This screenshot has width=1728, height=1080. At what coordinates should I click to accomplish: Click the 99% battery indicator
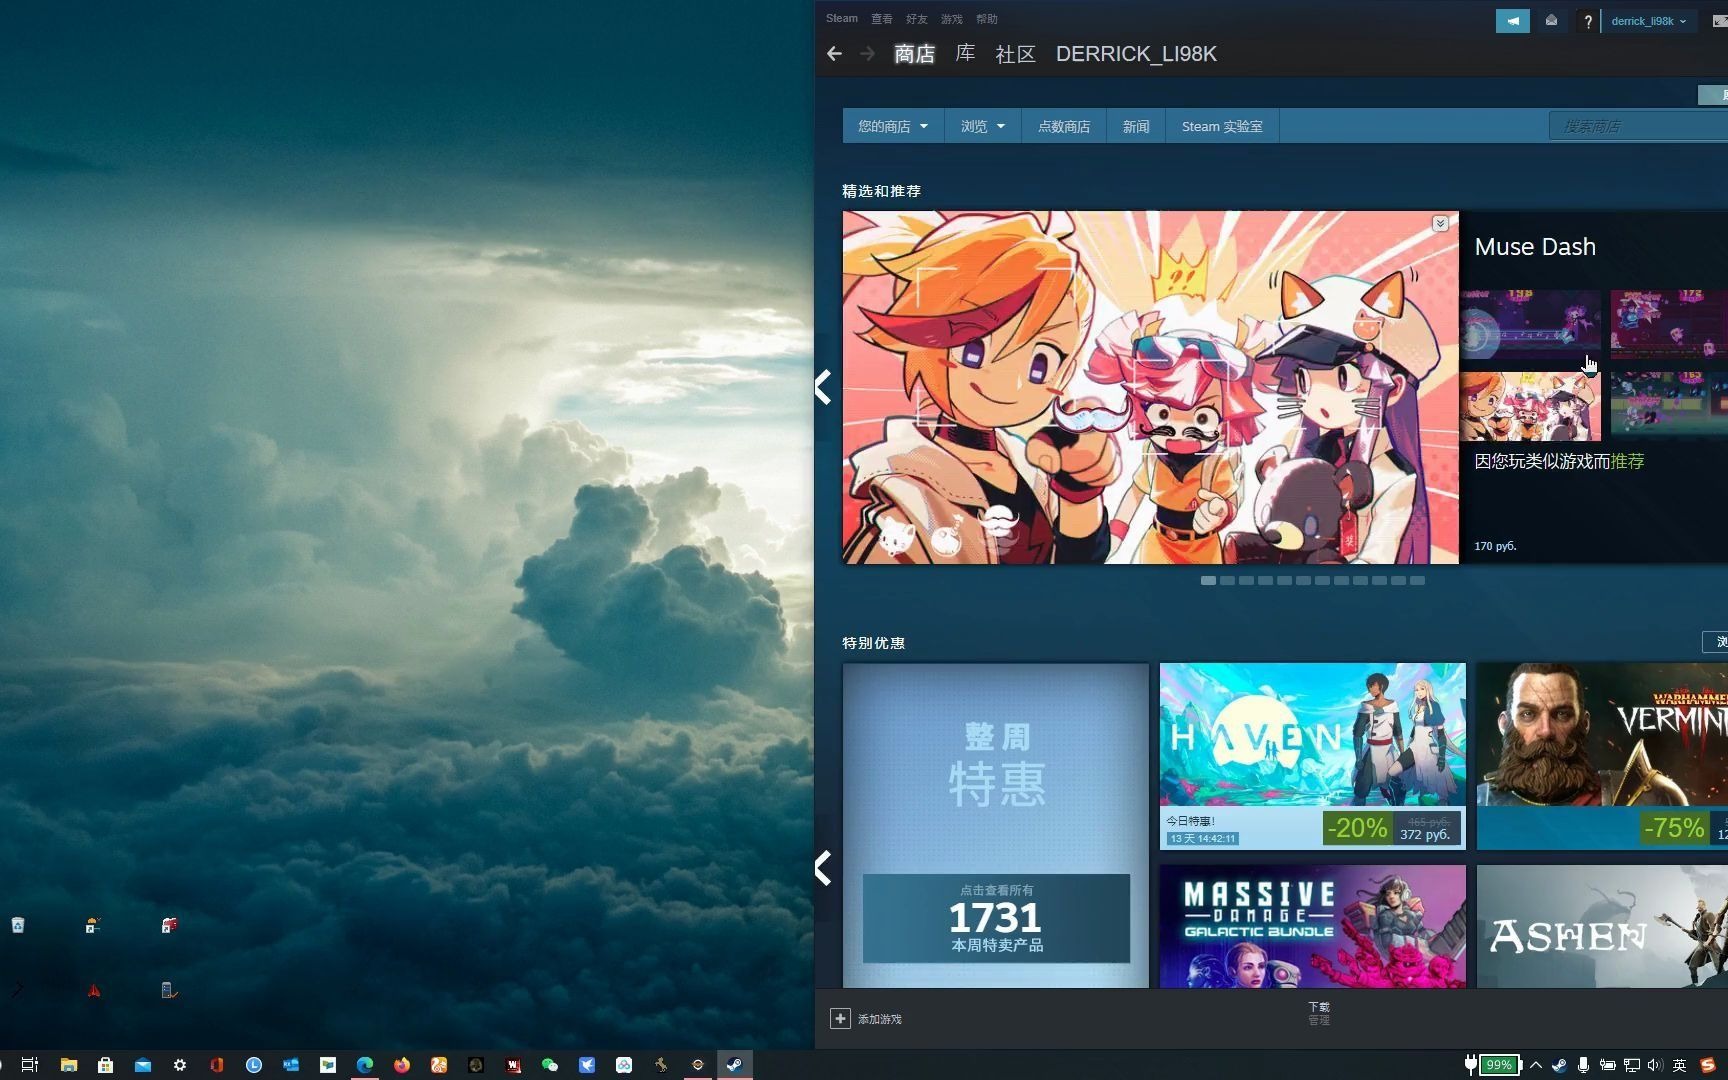[x=1498, y=1065]
